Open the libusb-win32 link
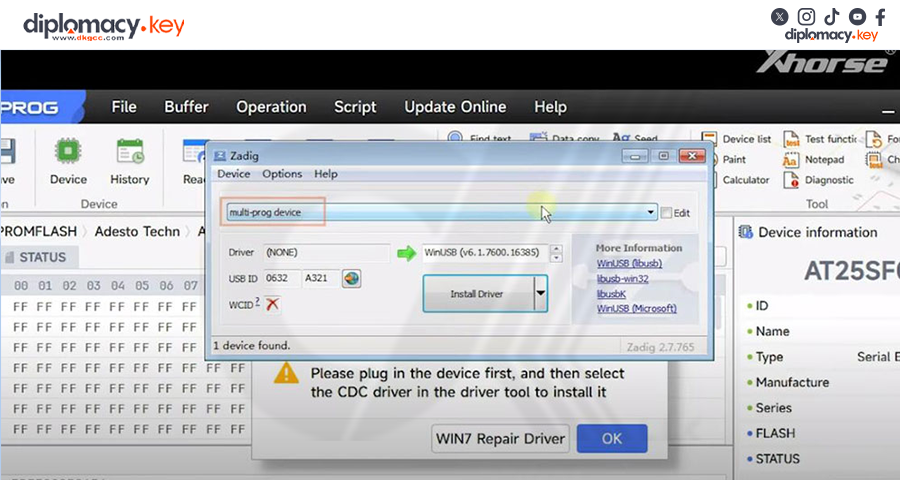900x480 pixels. 622,278
